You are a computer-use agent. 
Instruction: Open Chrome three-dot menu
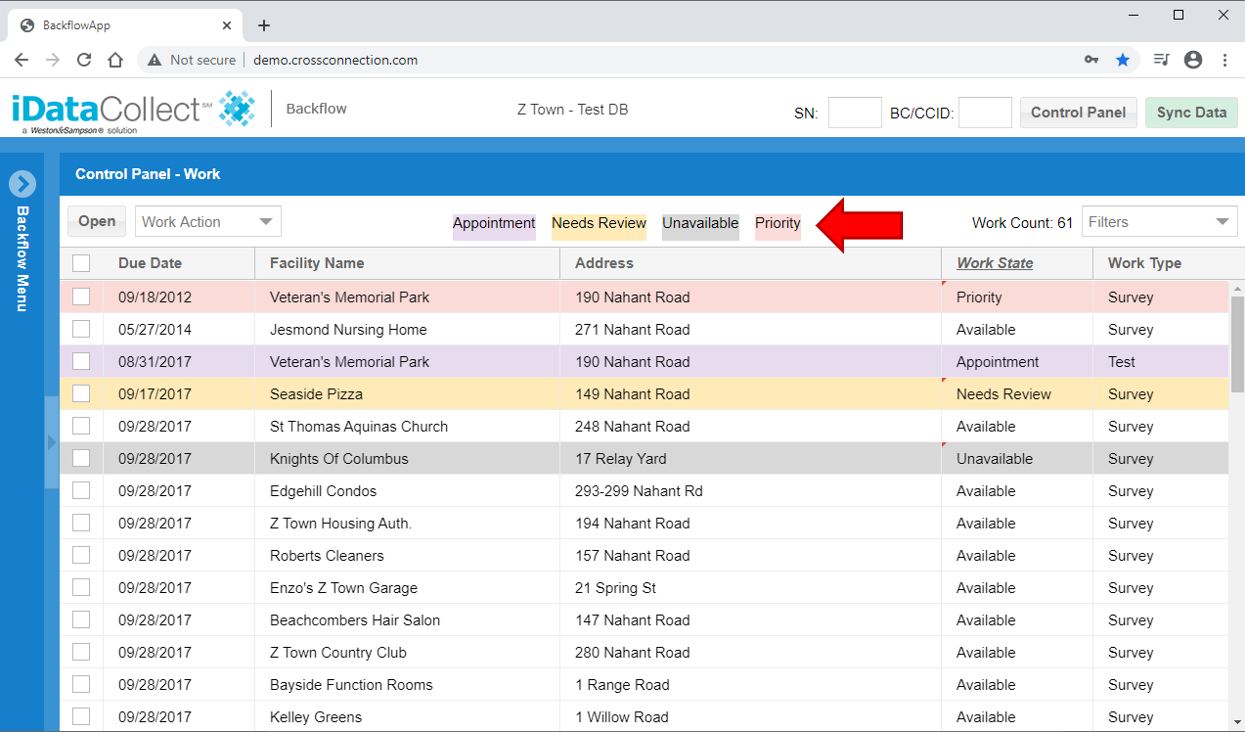click(1225, 60)
